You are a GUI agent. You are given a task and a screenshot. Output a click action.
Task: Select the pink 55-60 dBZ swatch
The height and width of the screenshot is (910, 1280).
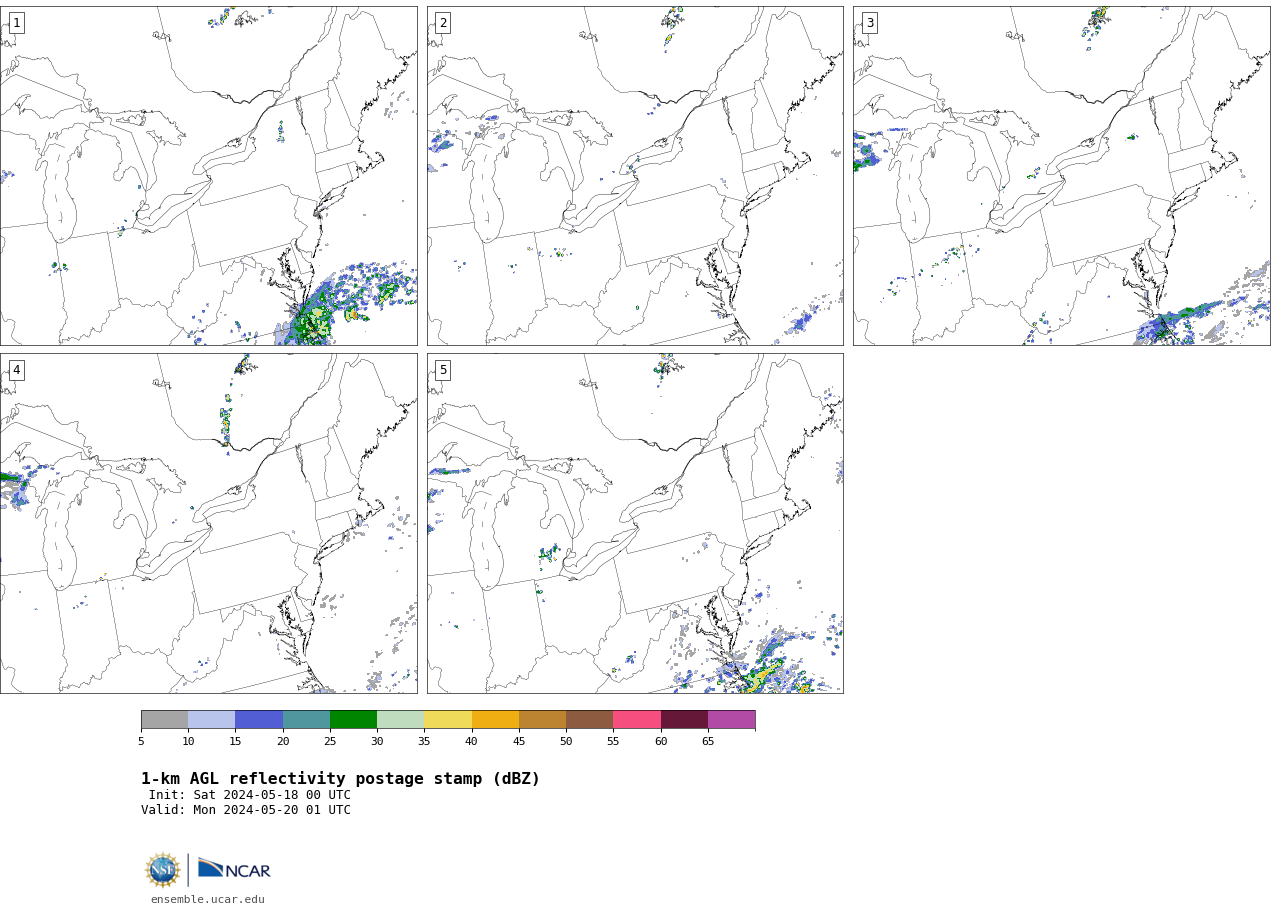tap(637, 720)
